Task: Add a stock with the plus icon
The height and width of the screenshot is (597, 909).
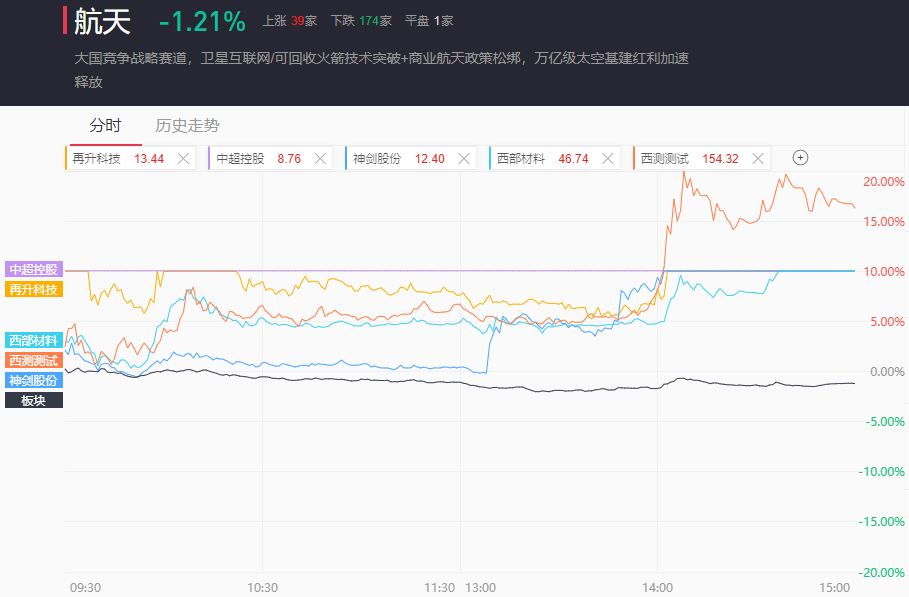Action: (800, 158)
